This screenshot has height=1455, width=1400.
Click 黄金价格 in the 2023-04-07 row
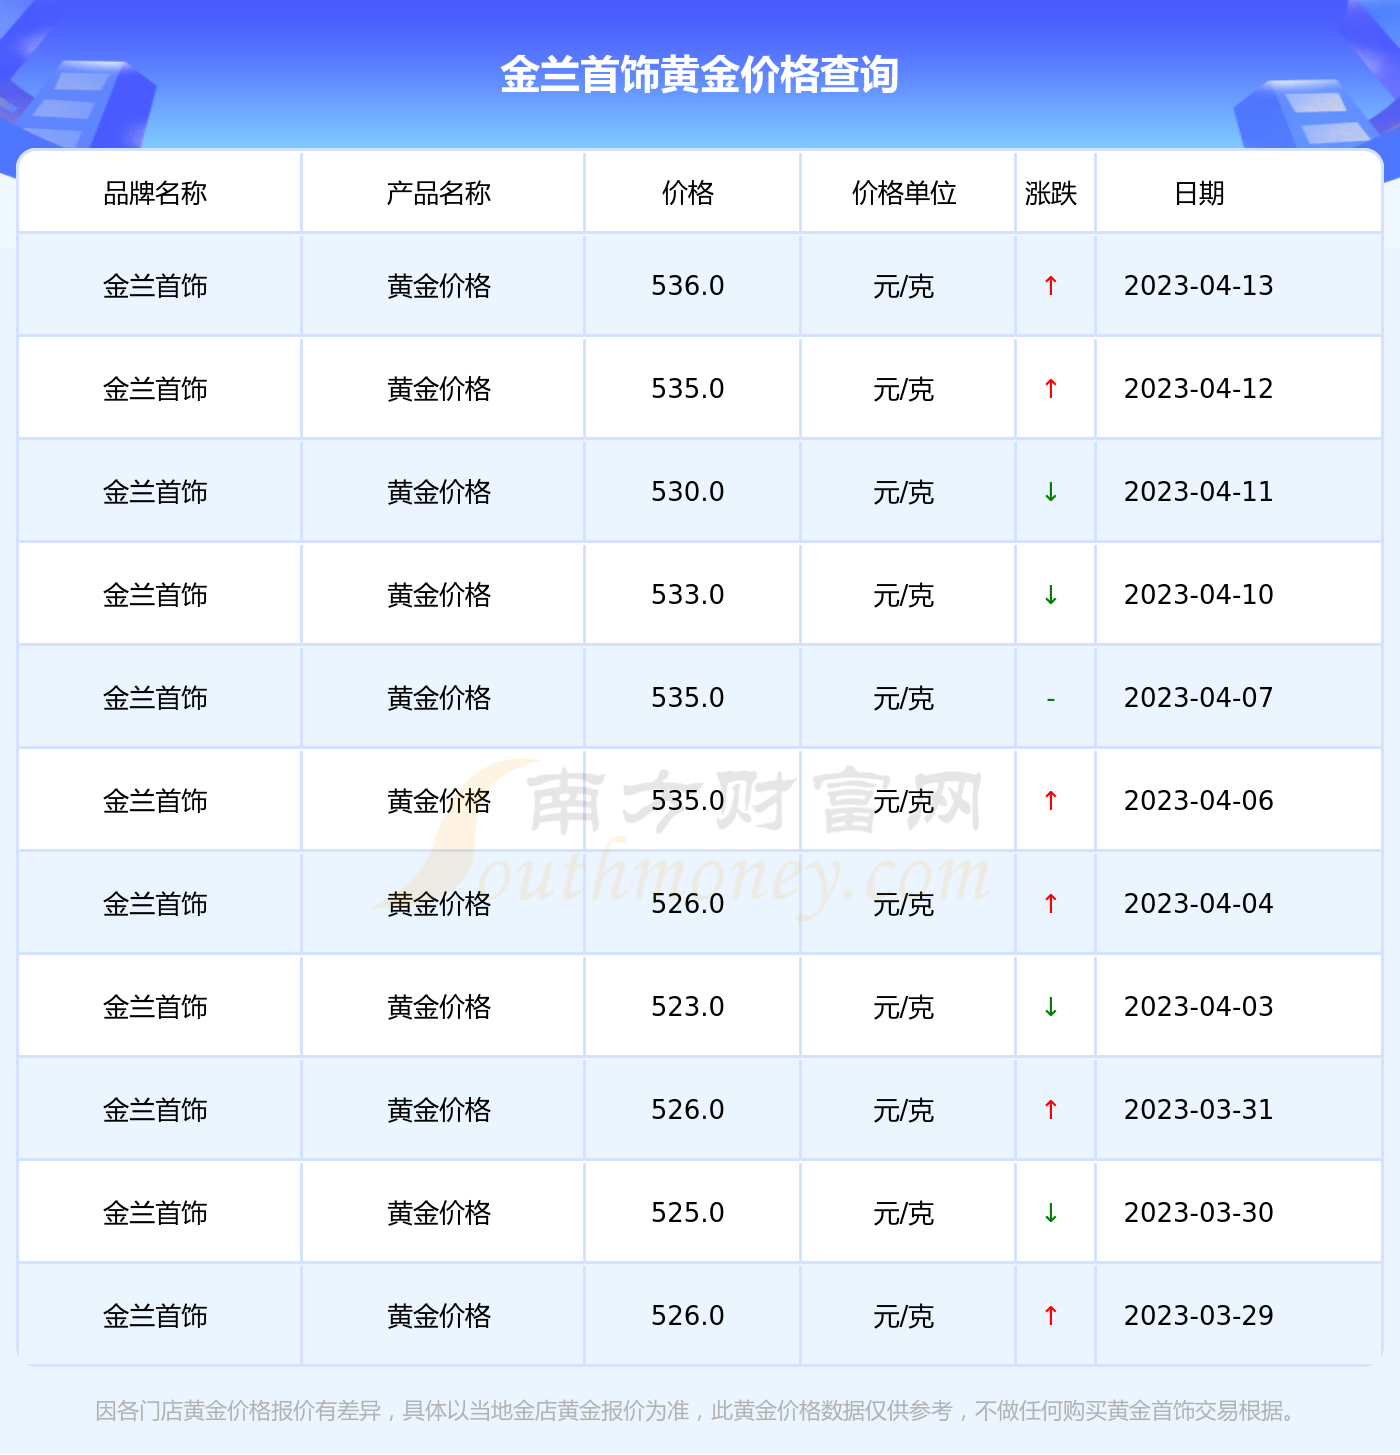pos(439,698)
